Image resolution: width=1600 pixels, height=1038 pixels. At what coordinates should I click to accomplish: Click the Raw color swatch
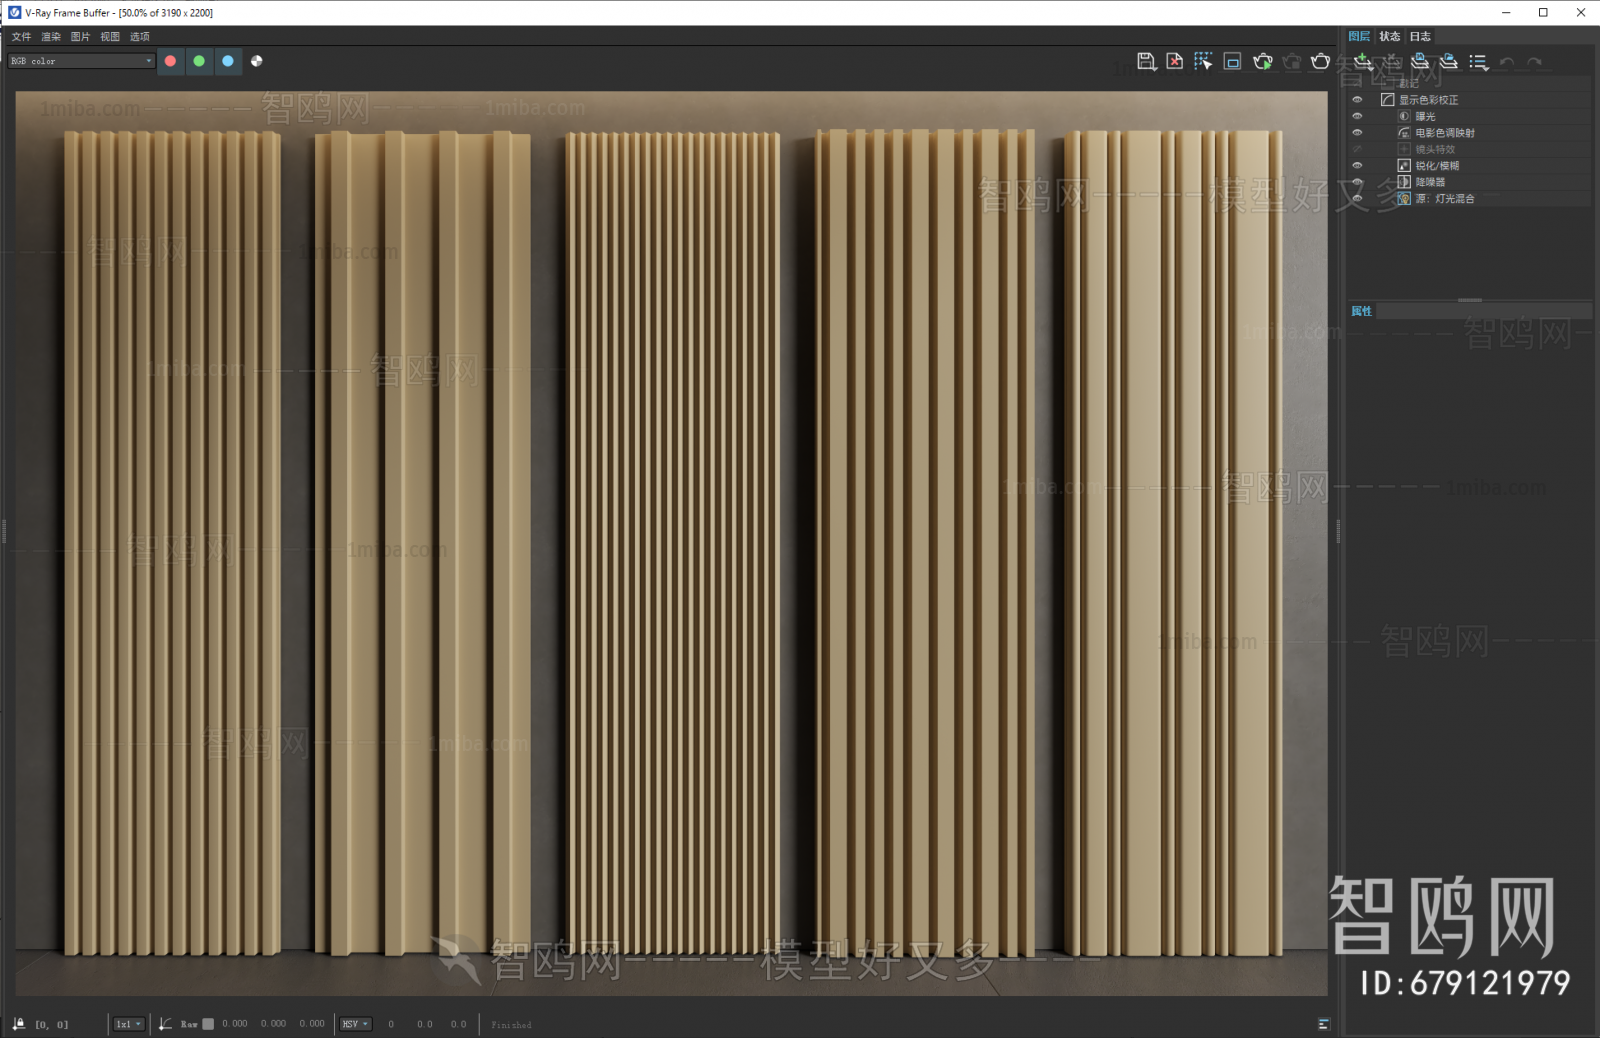click(x=208, y=1024)
